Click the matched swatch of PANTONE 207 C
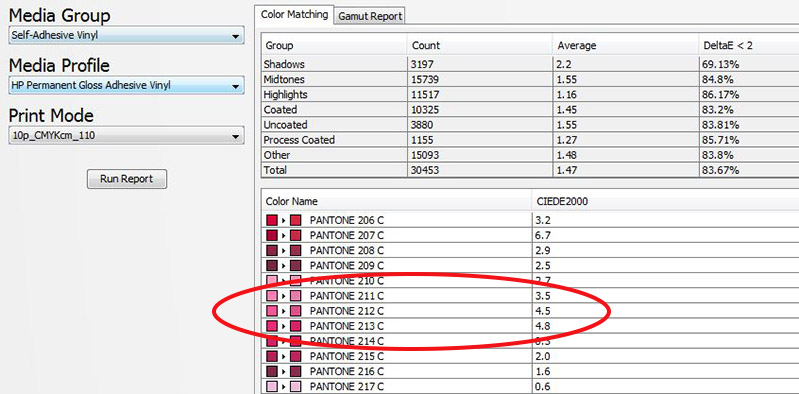This screenshot has height=394, width=799. click(x=296, y=235)
